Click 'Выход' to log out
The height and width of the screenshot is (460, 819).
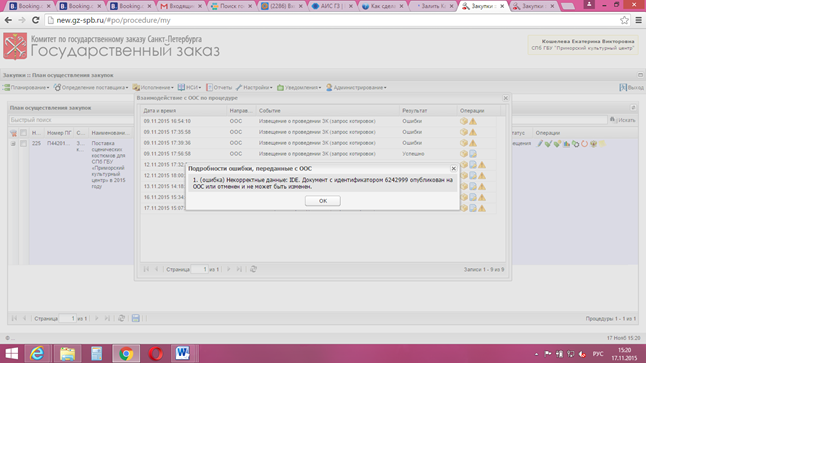pos(631,88)
